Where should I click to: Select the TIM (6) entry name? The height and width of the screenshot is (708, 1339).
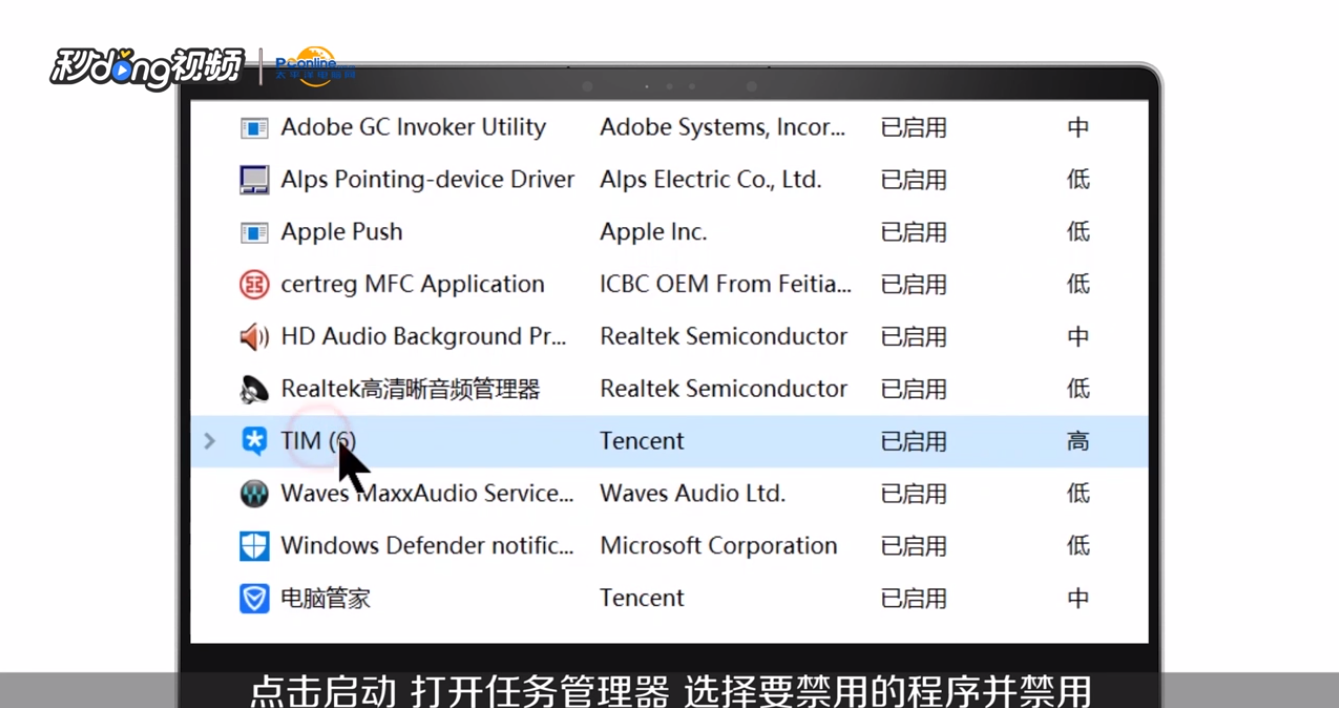pyautogui.click(x=318, y=441)
